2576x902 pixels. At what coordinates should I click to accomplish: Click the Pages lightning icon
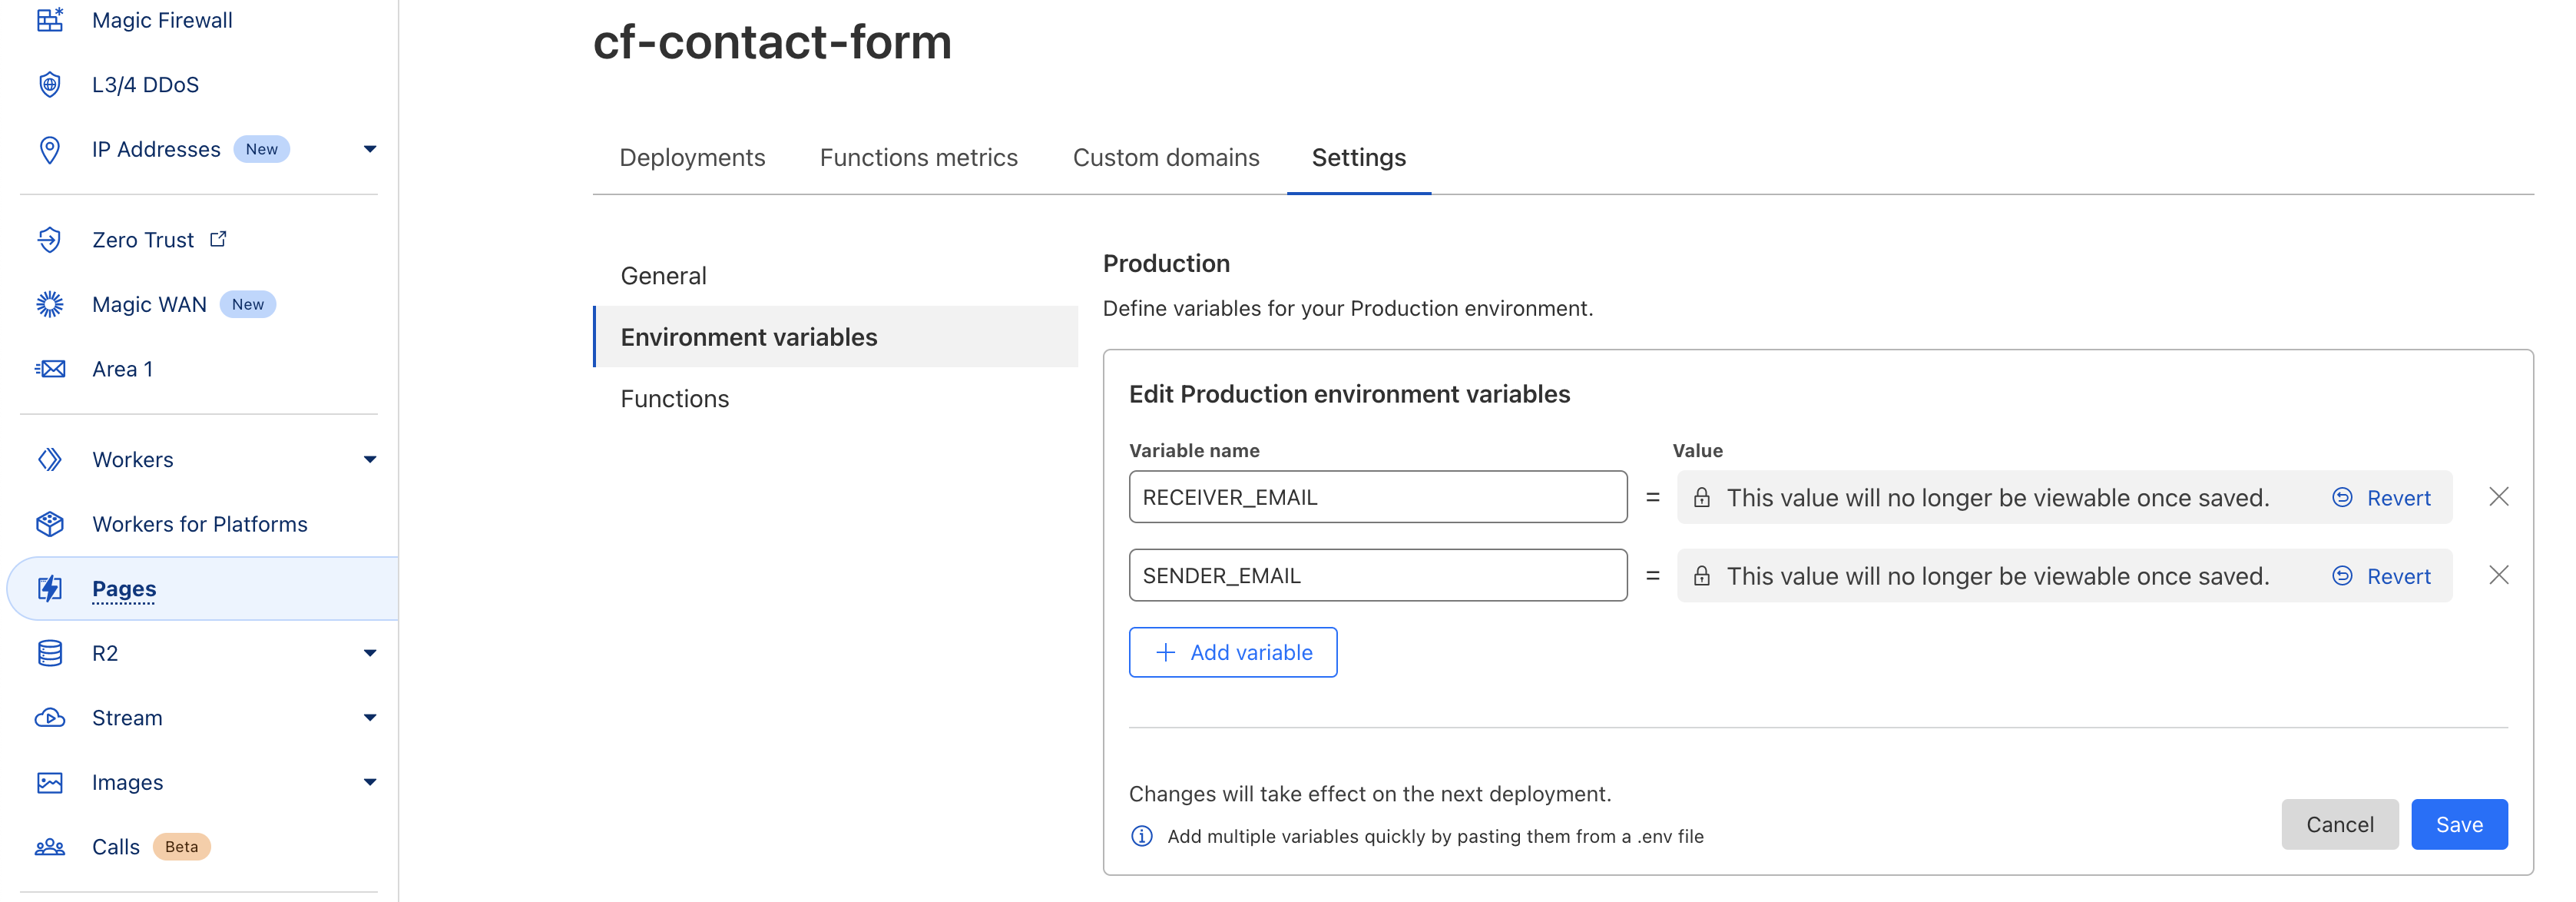pyautogui.click(x=49, y=588)
